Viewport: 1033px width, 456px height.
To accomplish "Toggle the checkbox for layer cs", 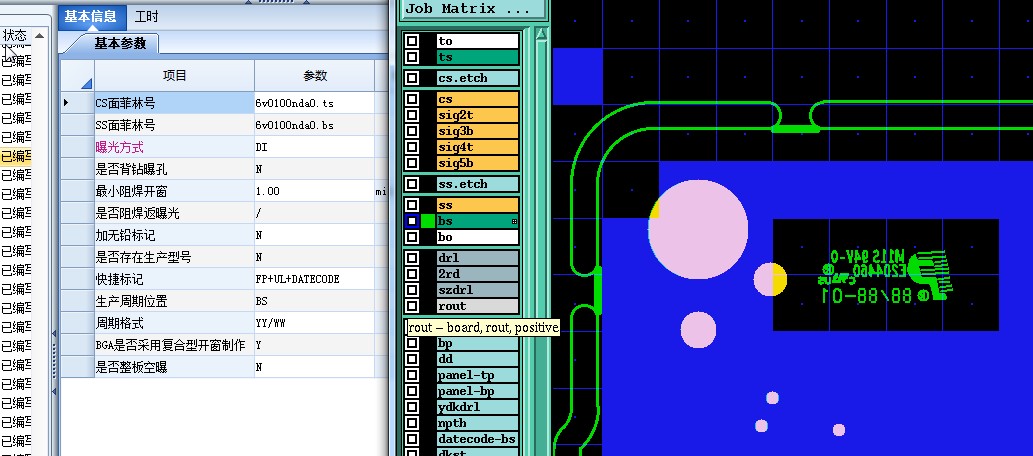I will click(412, 100).
